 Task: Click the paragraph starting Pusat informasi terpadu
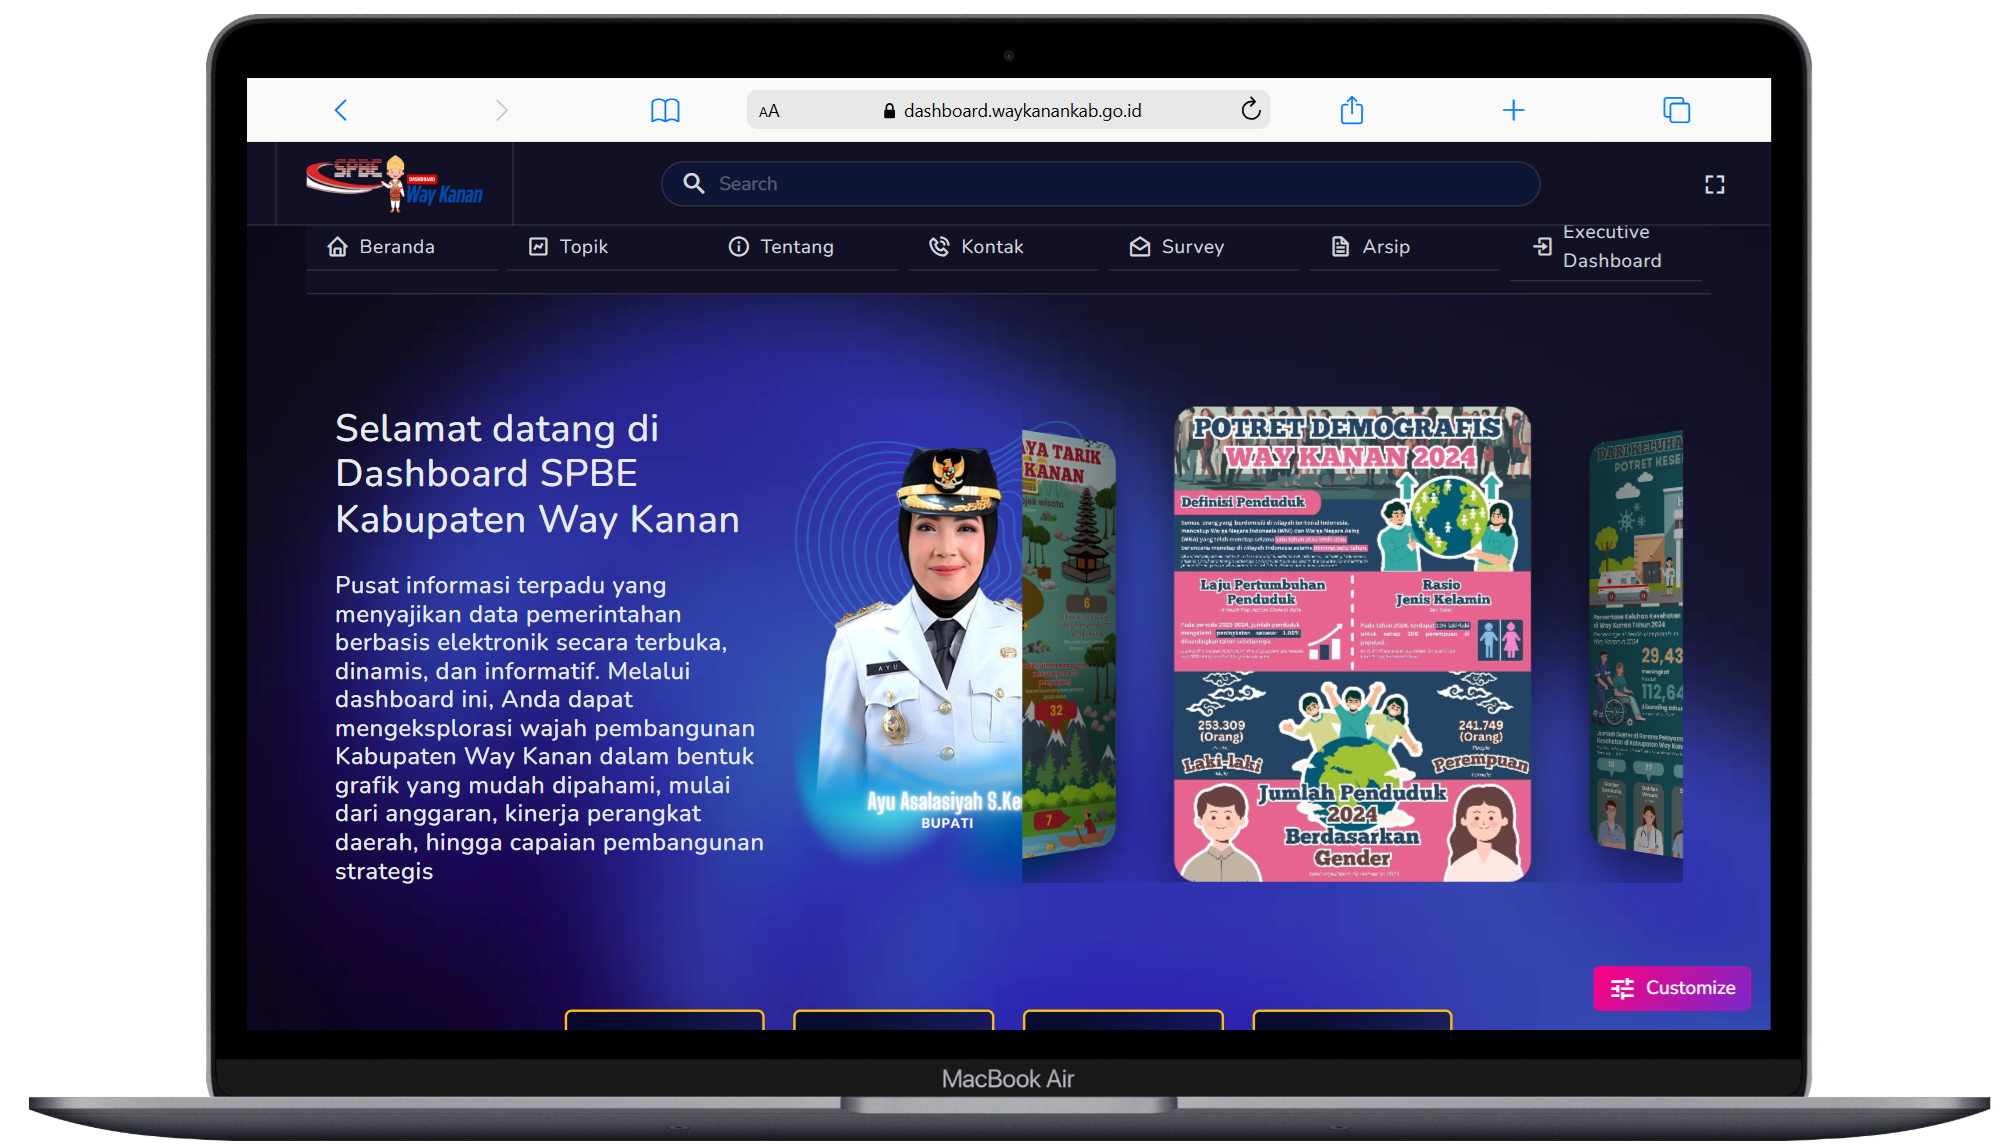click(549, 728)
